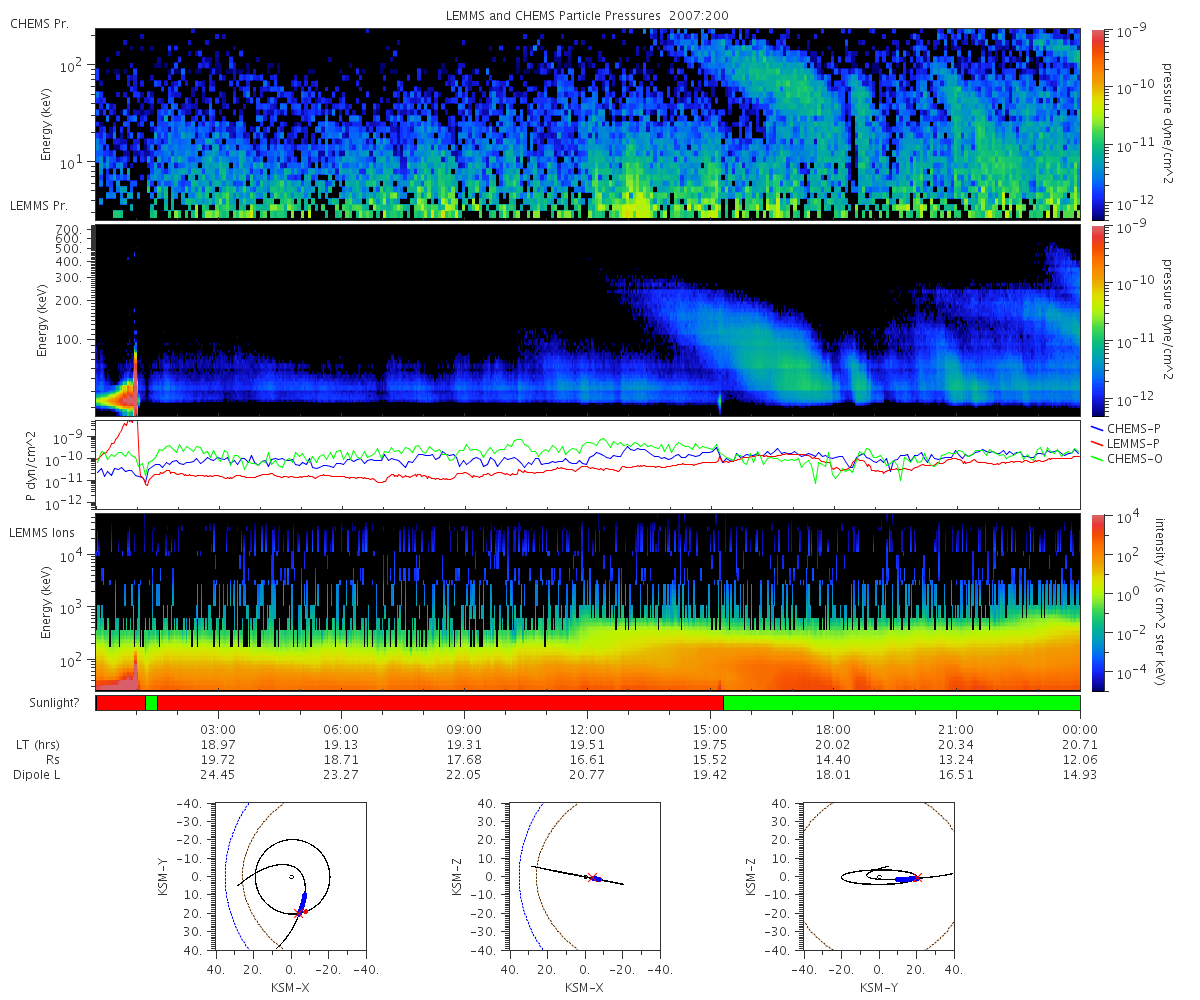The width and height of the screenshot is (1200, 1000).
Task: Click the LT value '18.97'
Action: pos(219,745)
